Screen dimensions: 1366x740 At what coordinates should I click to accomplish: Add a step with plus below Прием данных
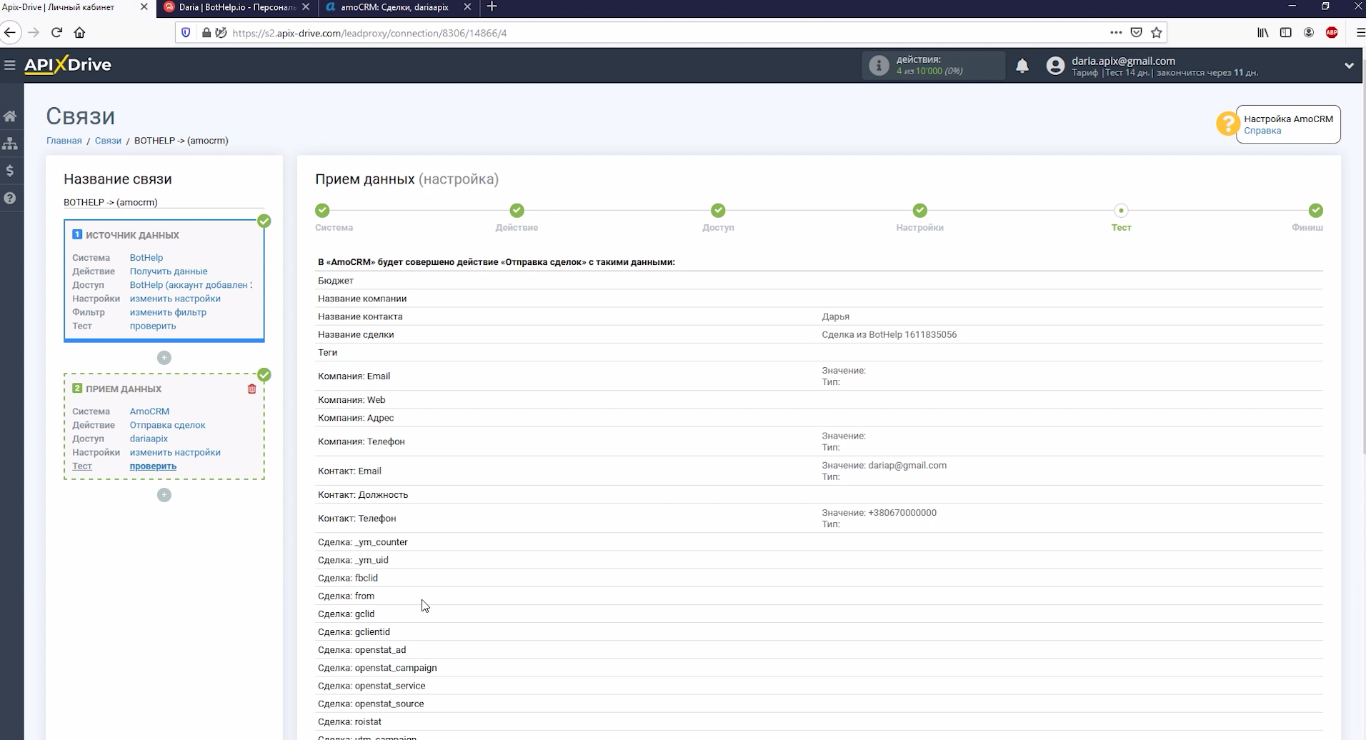click(x=164, y=495)
